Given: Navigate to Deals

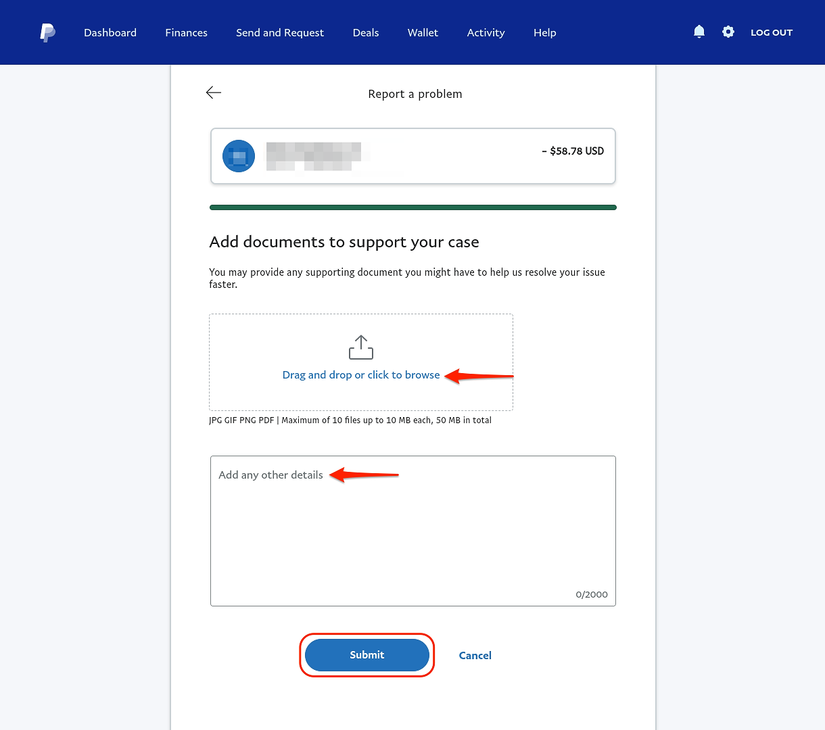Looking at the screenshot, I should (x=366, y=33).
